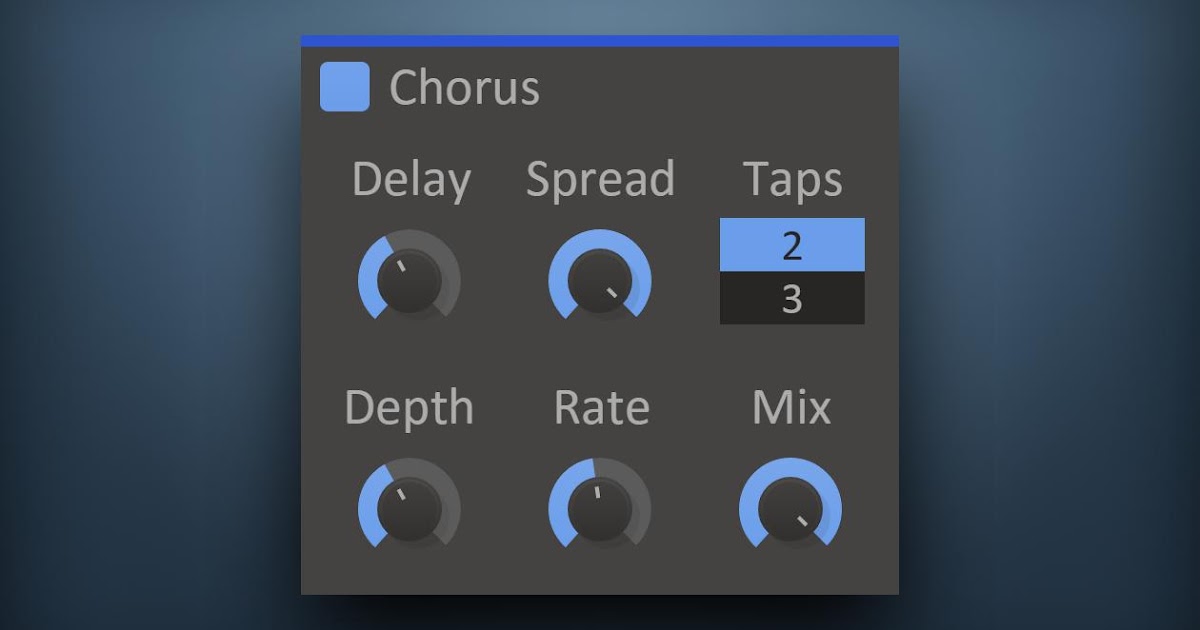Click the Mix label
The height and width of the screenshot is (630, 1200).
(x=791, y=408)
